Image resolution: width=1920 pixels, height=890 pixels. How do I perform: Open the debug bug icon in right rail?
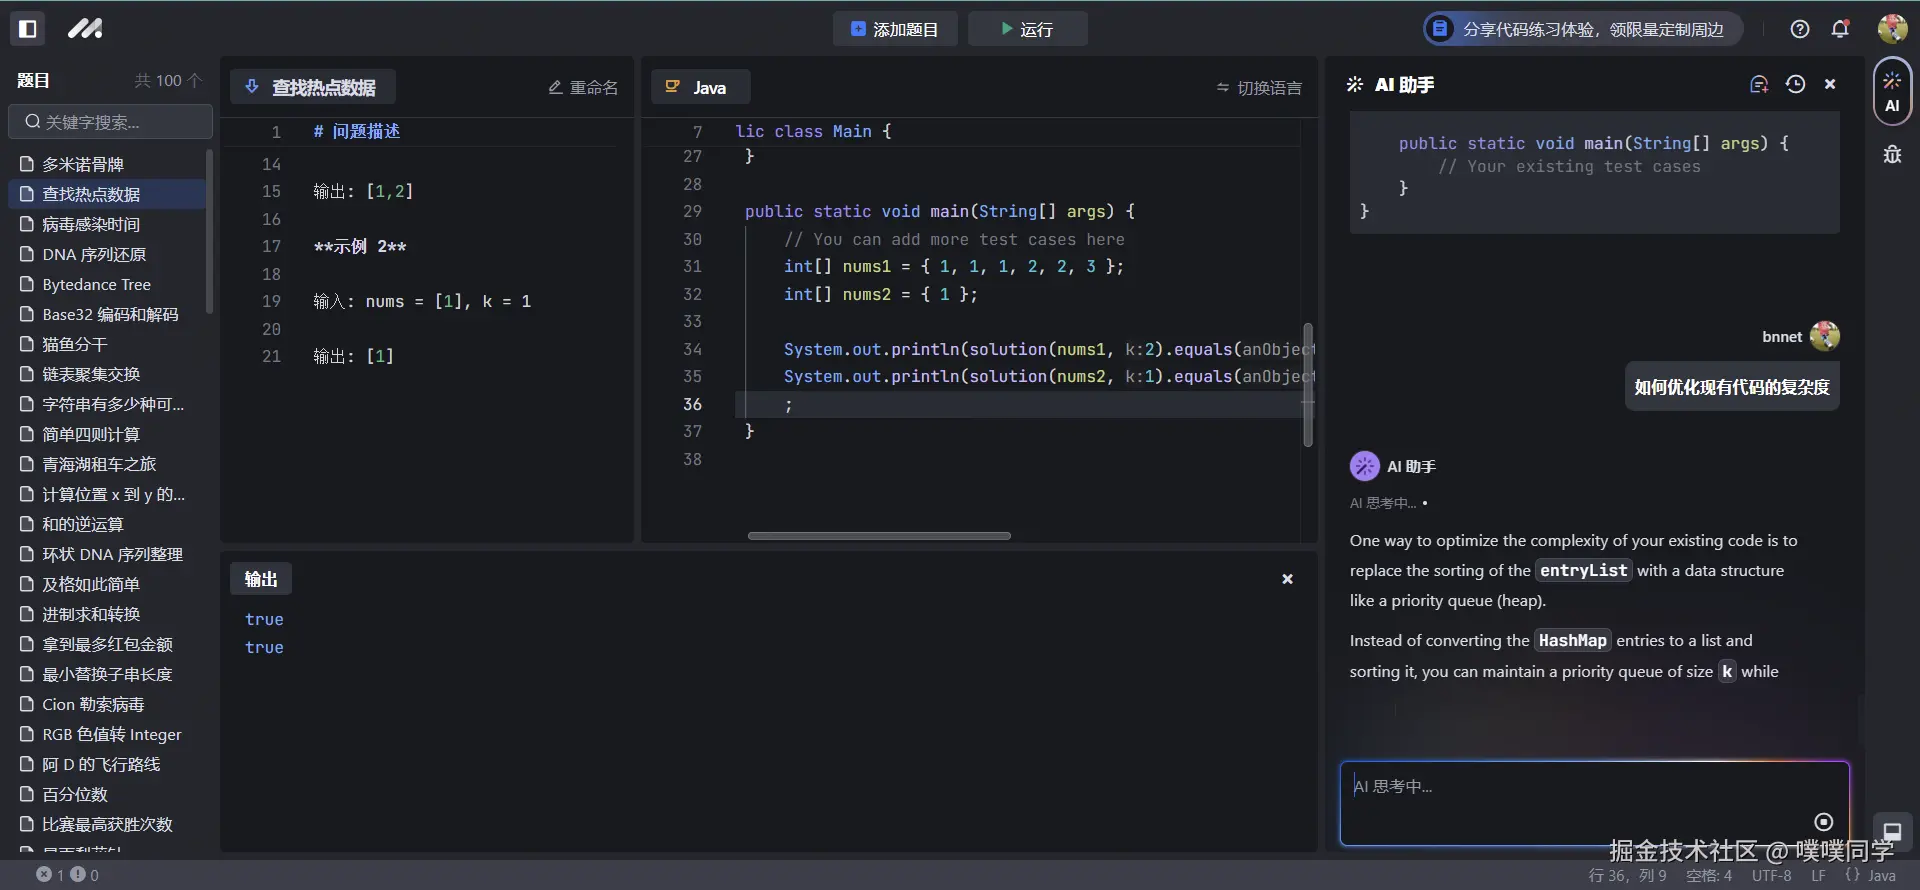pos(1892,155)
